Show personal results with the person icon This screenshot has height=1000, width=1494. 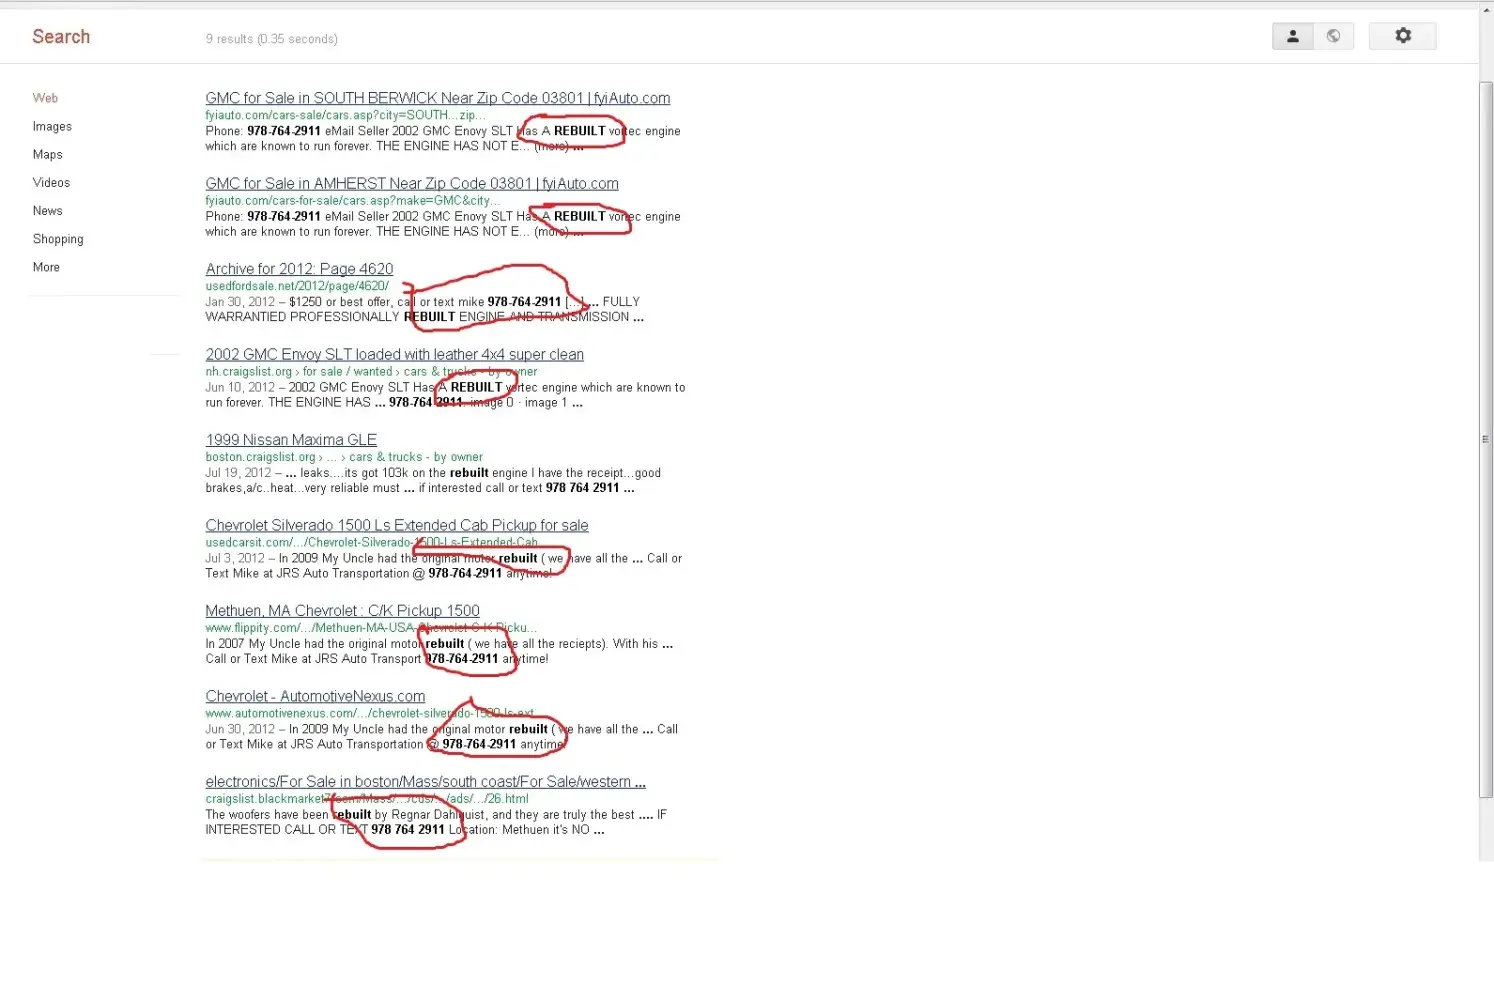pos(1292,37)
